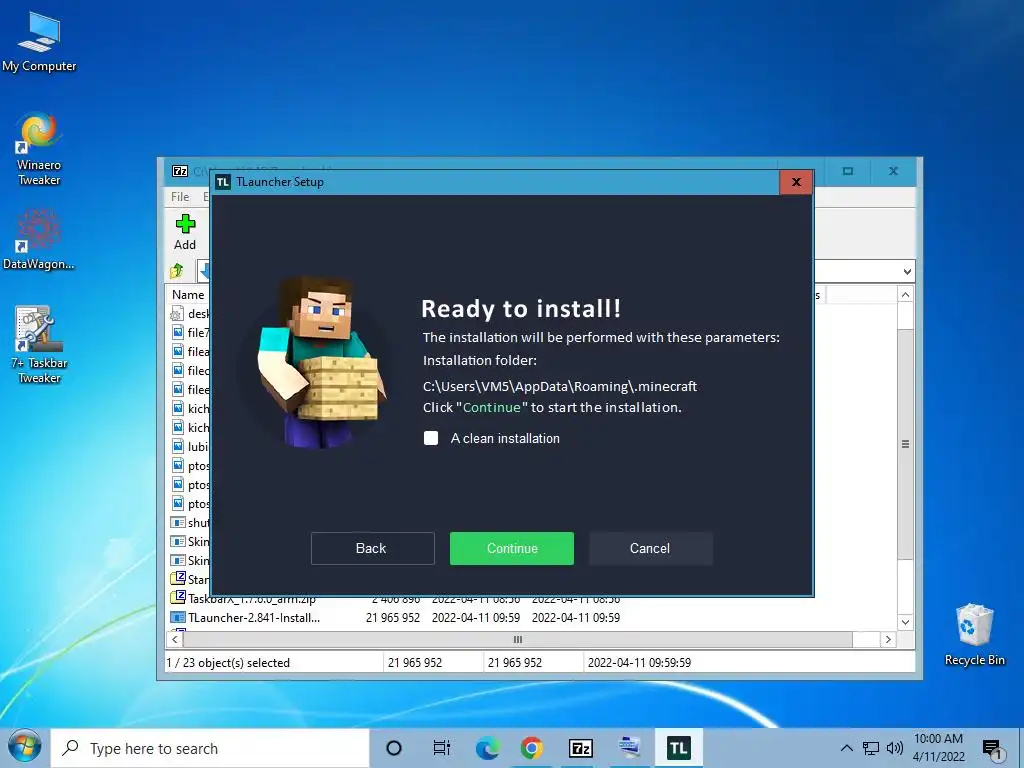1024x768 pixels.
Task: Enable the clean installation checkbox
Action: (x=431, y=438)
